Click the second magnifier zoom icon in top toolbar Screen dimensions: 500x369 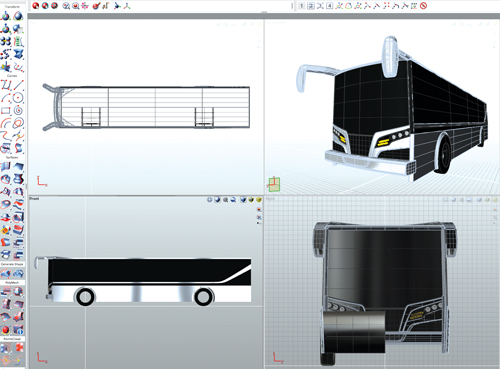(76, 6)
